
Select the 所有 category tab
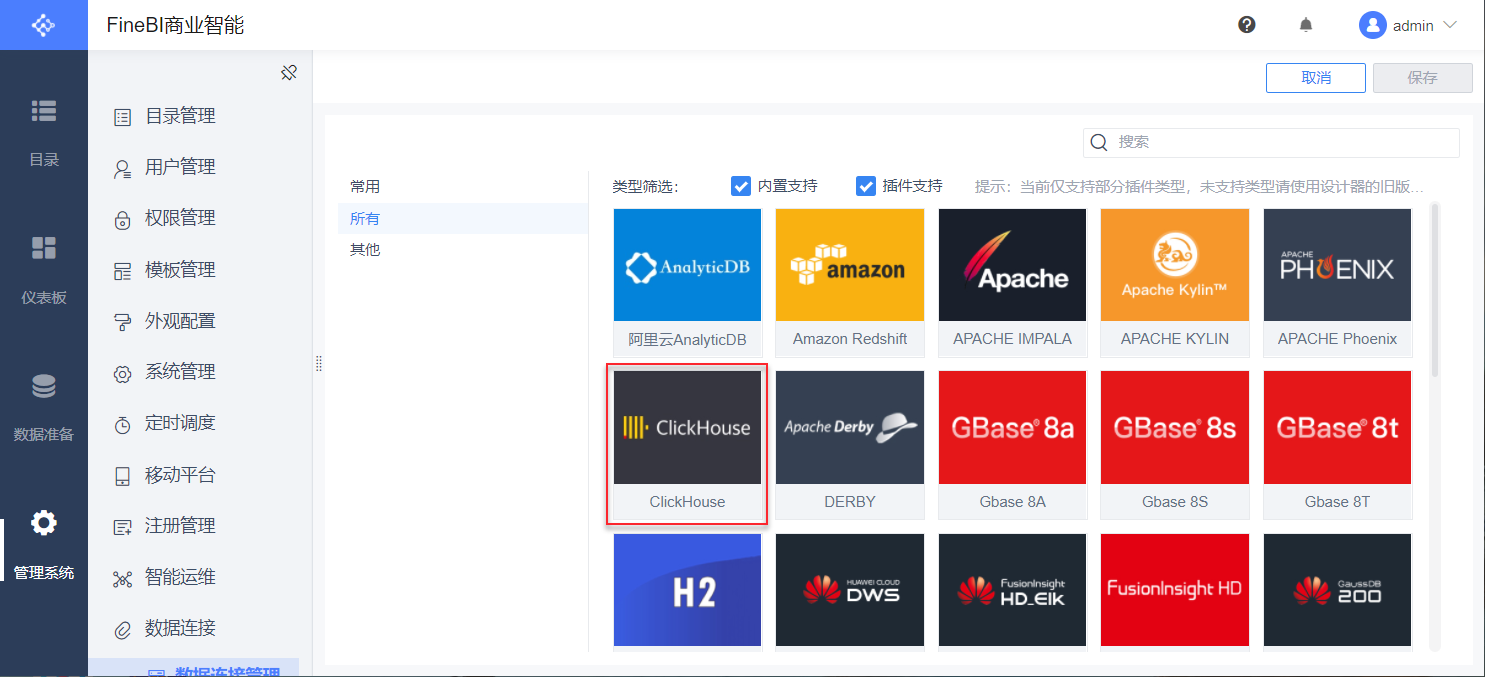(x=462, y=218)
